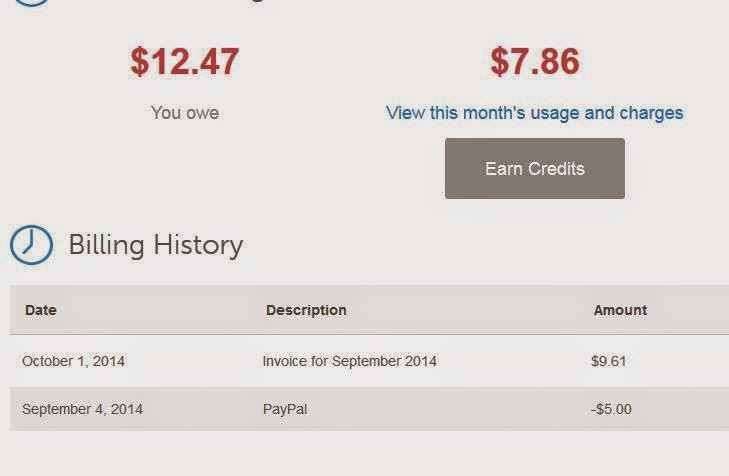Sort by the Date column header
This screenshot has height=476, width=729.
pos(40,310)
